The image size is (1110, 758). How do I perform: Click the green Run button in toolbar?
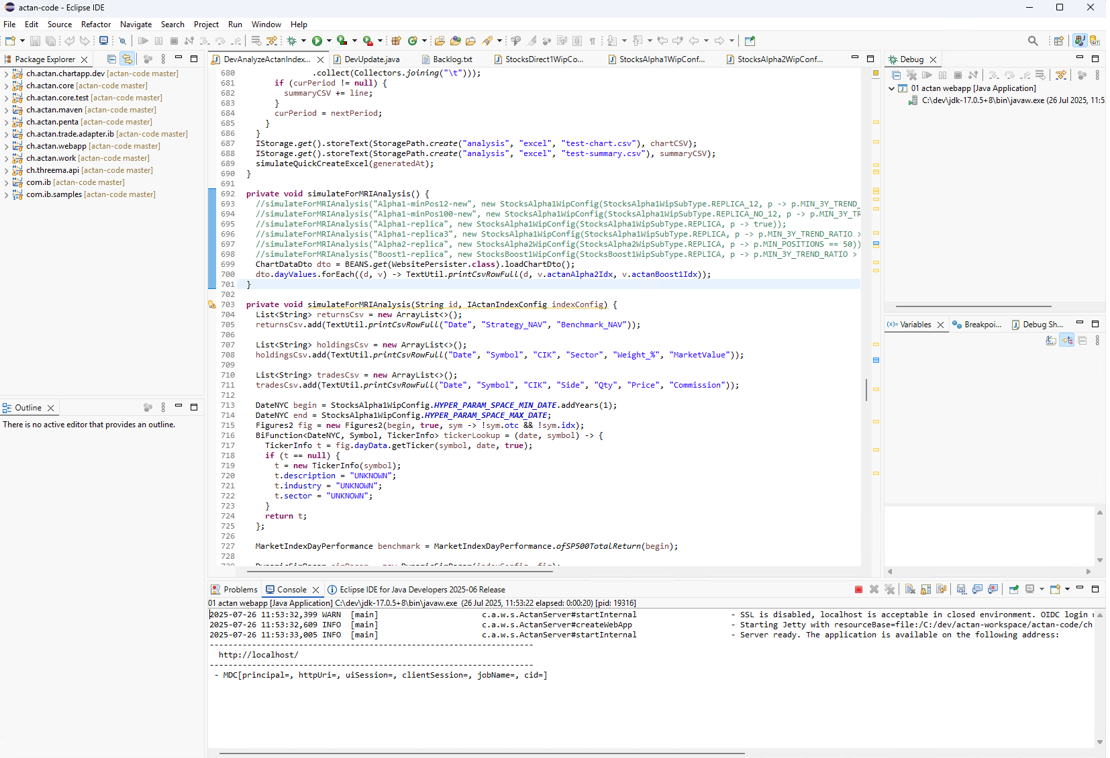pyautogui.click(x=317, y=41)
